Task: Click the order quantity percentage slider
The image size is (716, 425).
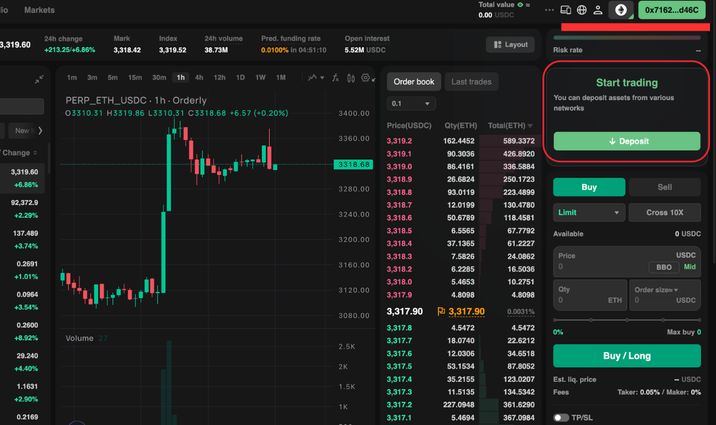Action: 626,318
